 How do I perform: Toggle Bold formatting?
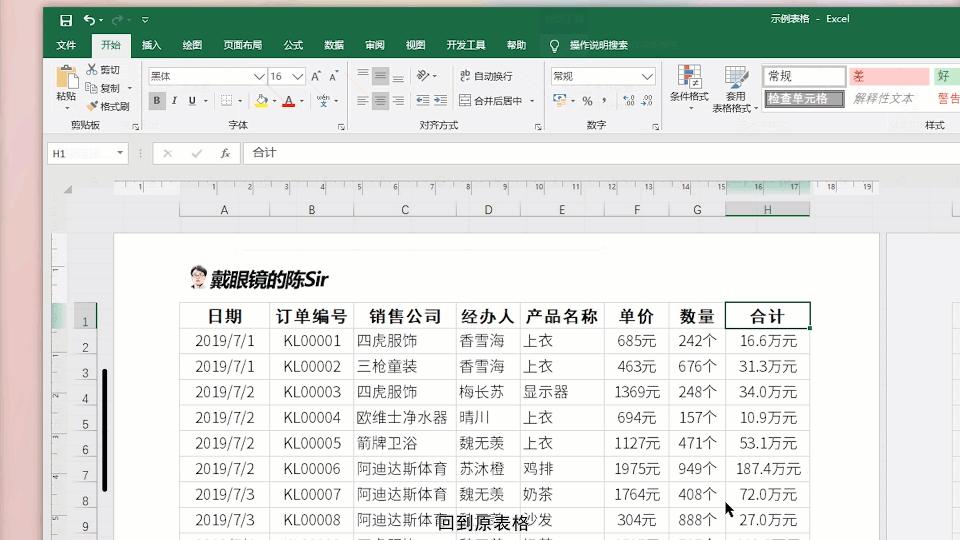(157, 100)
